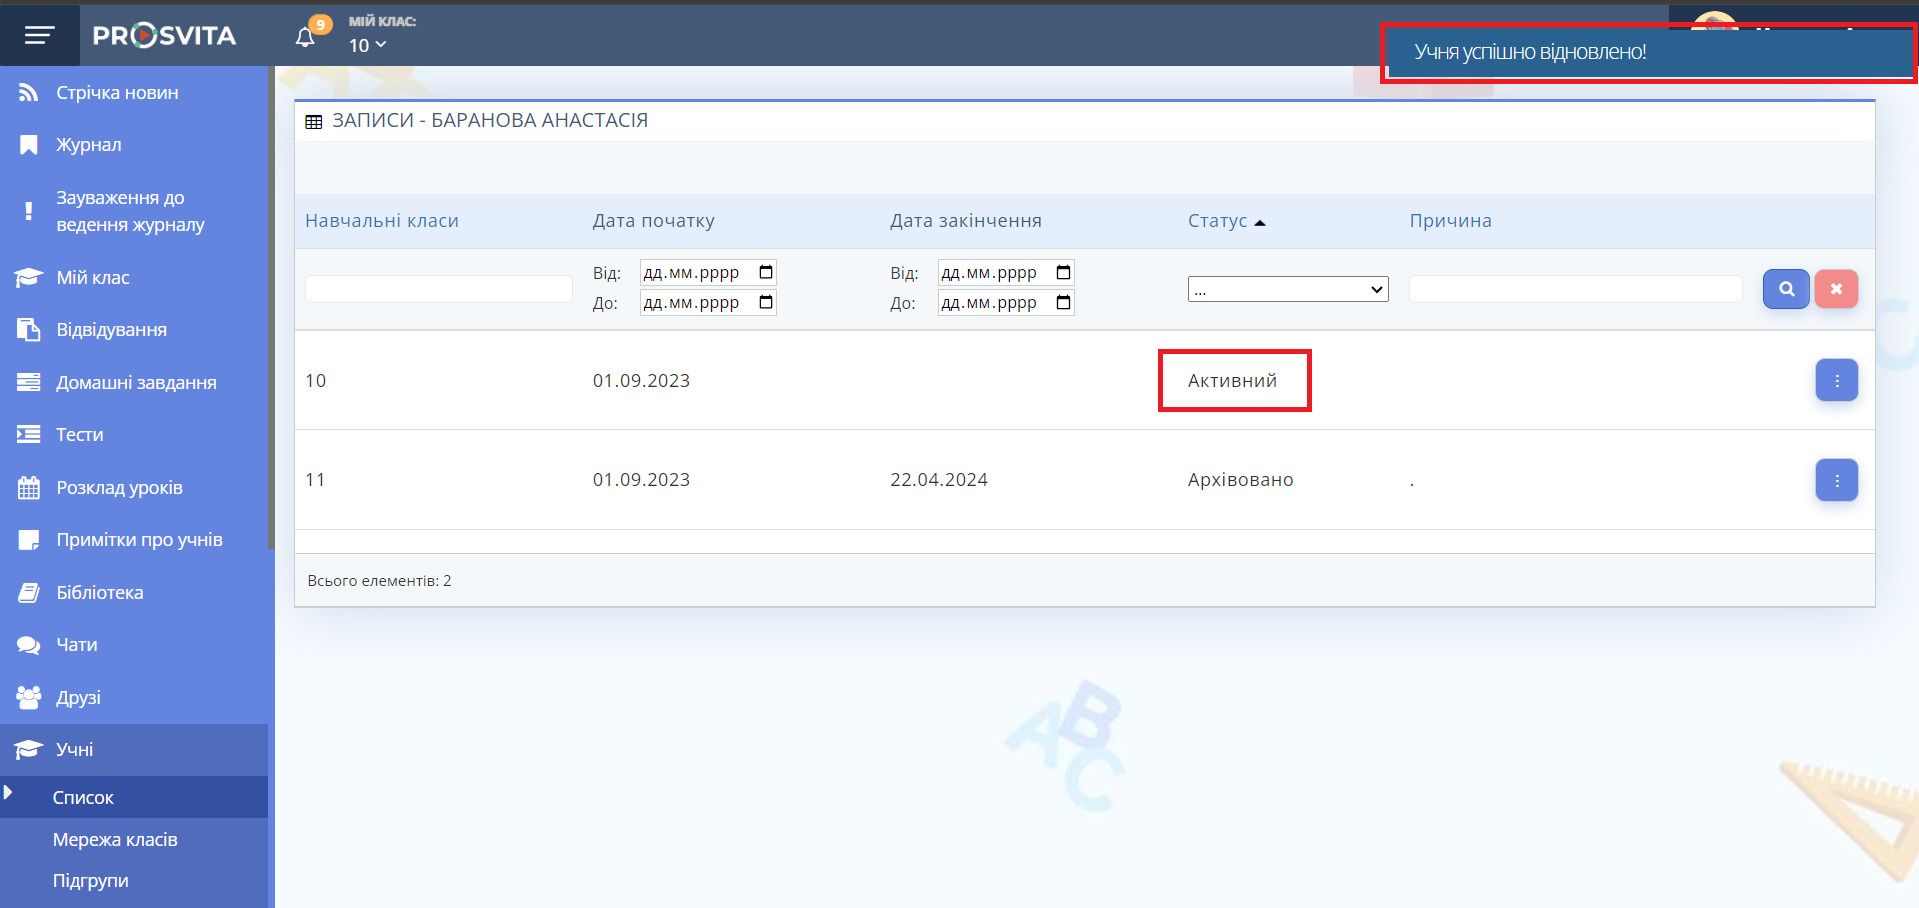Sort by Навчальні класи column header
Image resolution: width=1919 pixels, height=908 pixels.
tap(382, 221)
